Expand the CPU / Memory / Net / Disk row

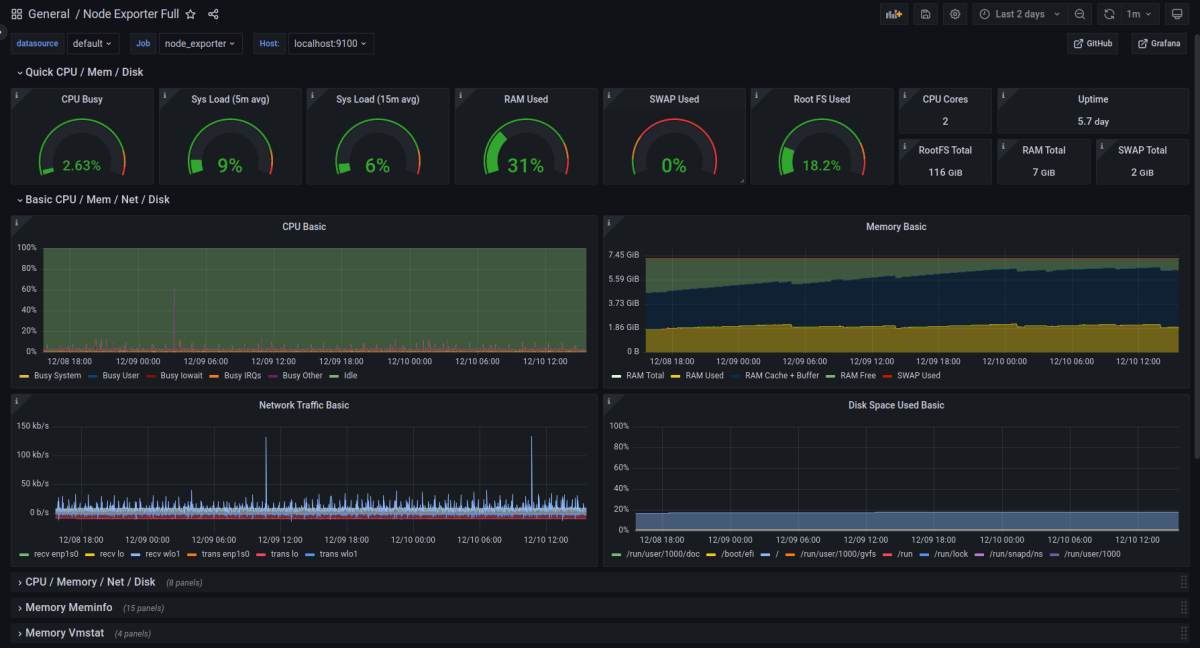(x=90, y=581)
